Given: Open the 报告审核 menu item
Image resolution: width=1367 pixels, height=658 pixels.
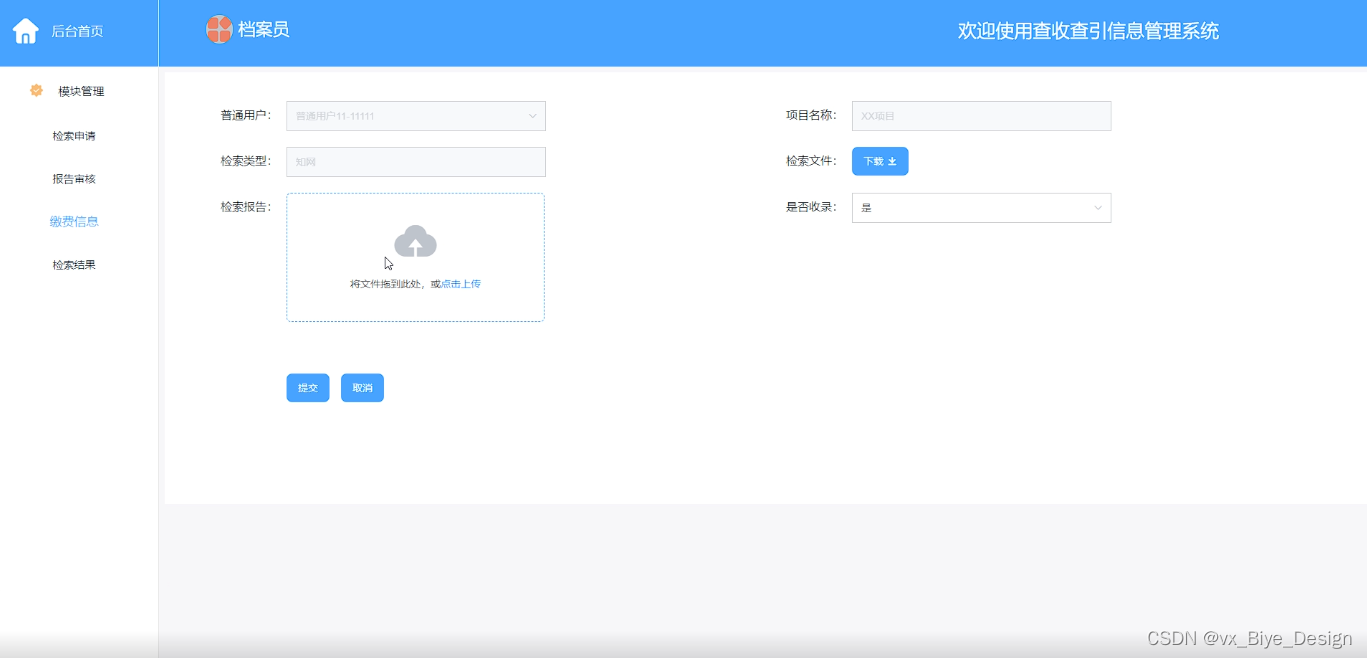Looking at the screenshot, I should point(74,179).
